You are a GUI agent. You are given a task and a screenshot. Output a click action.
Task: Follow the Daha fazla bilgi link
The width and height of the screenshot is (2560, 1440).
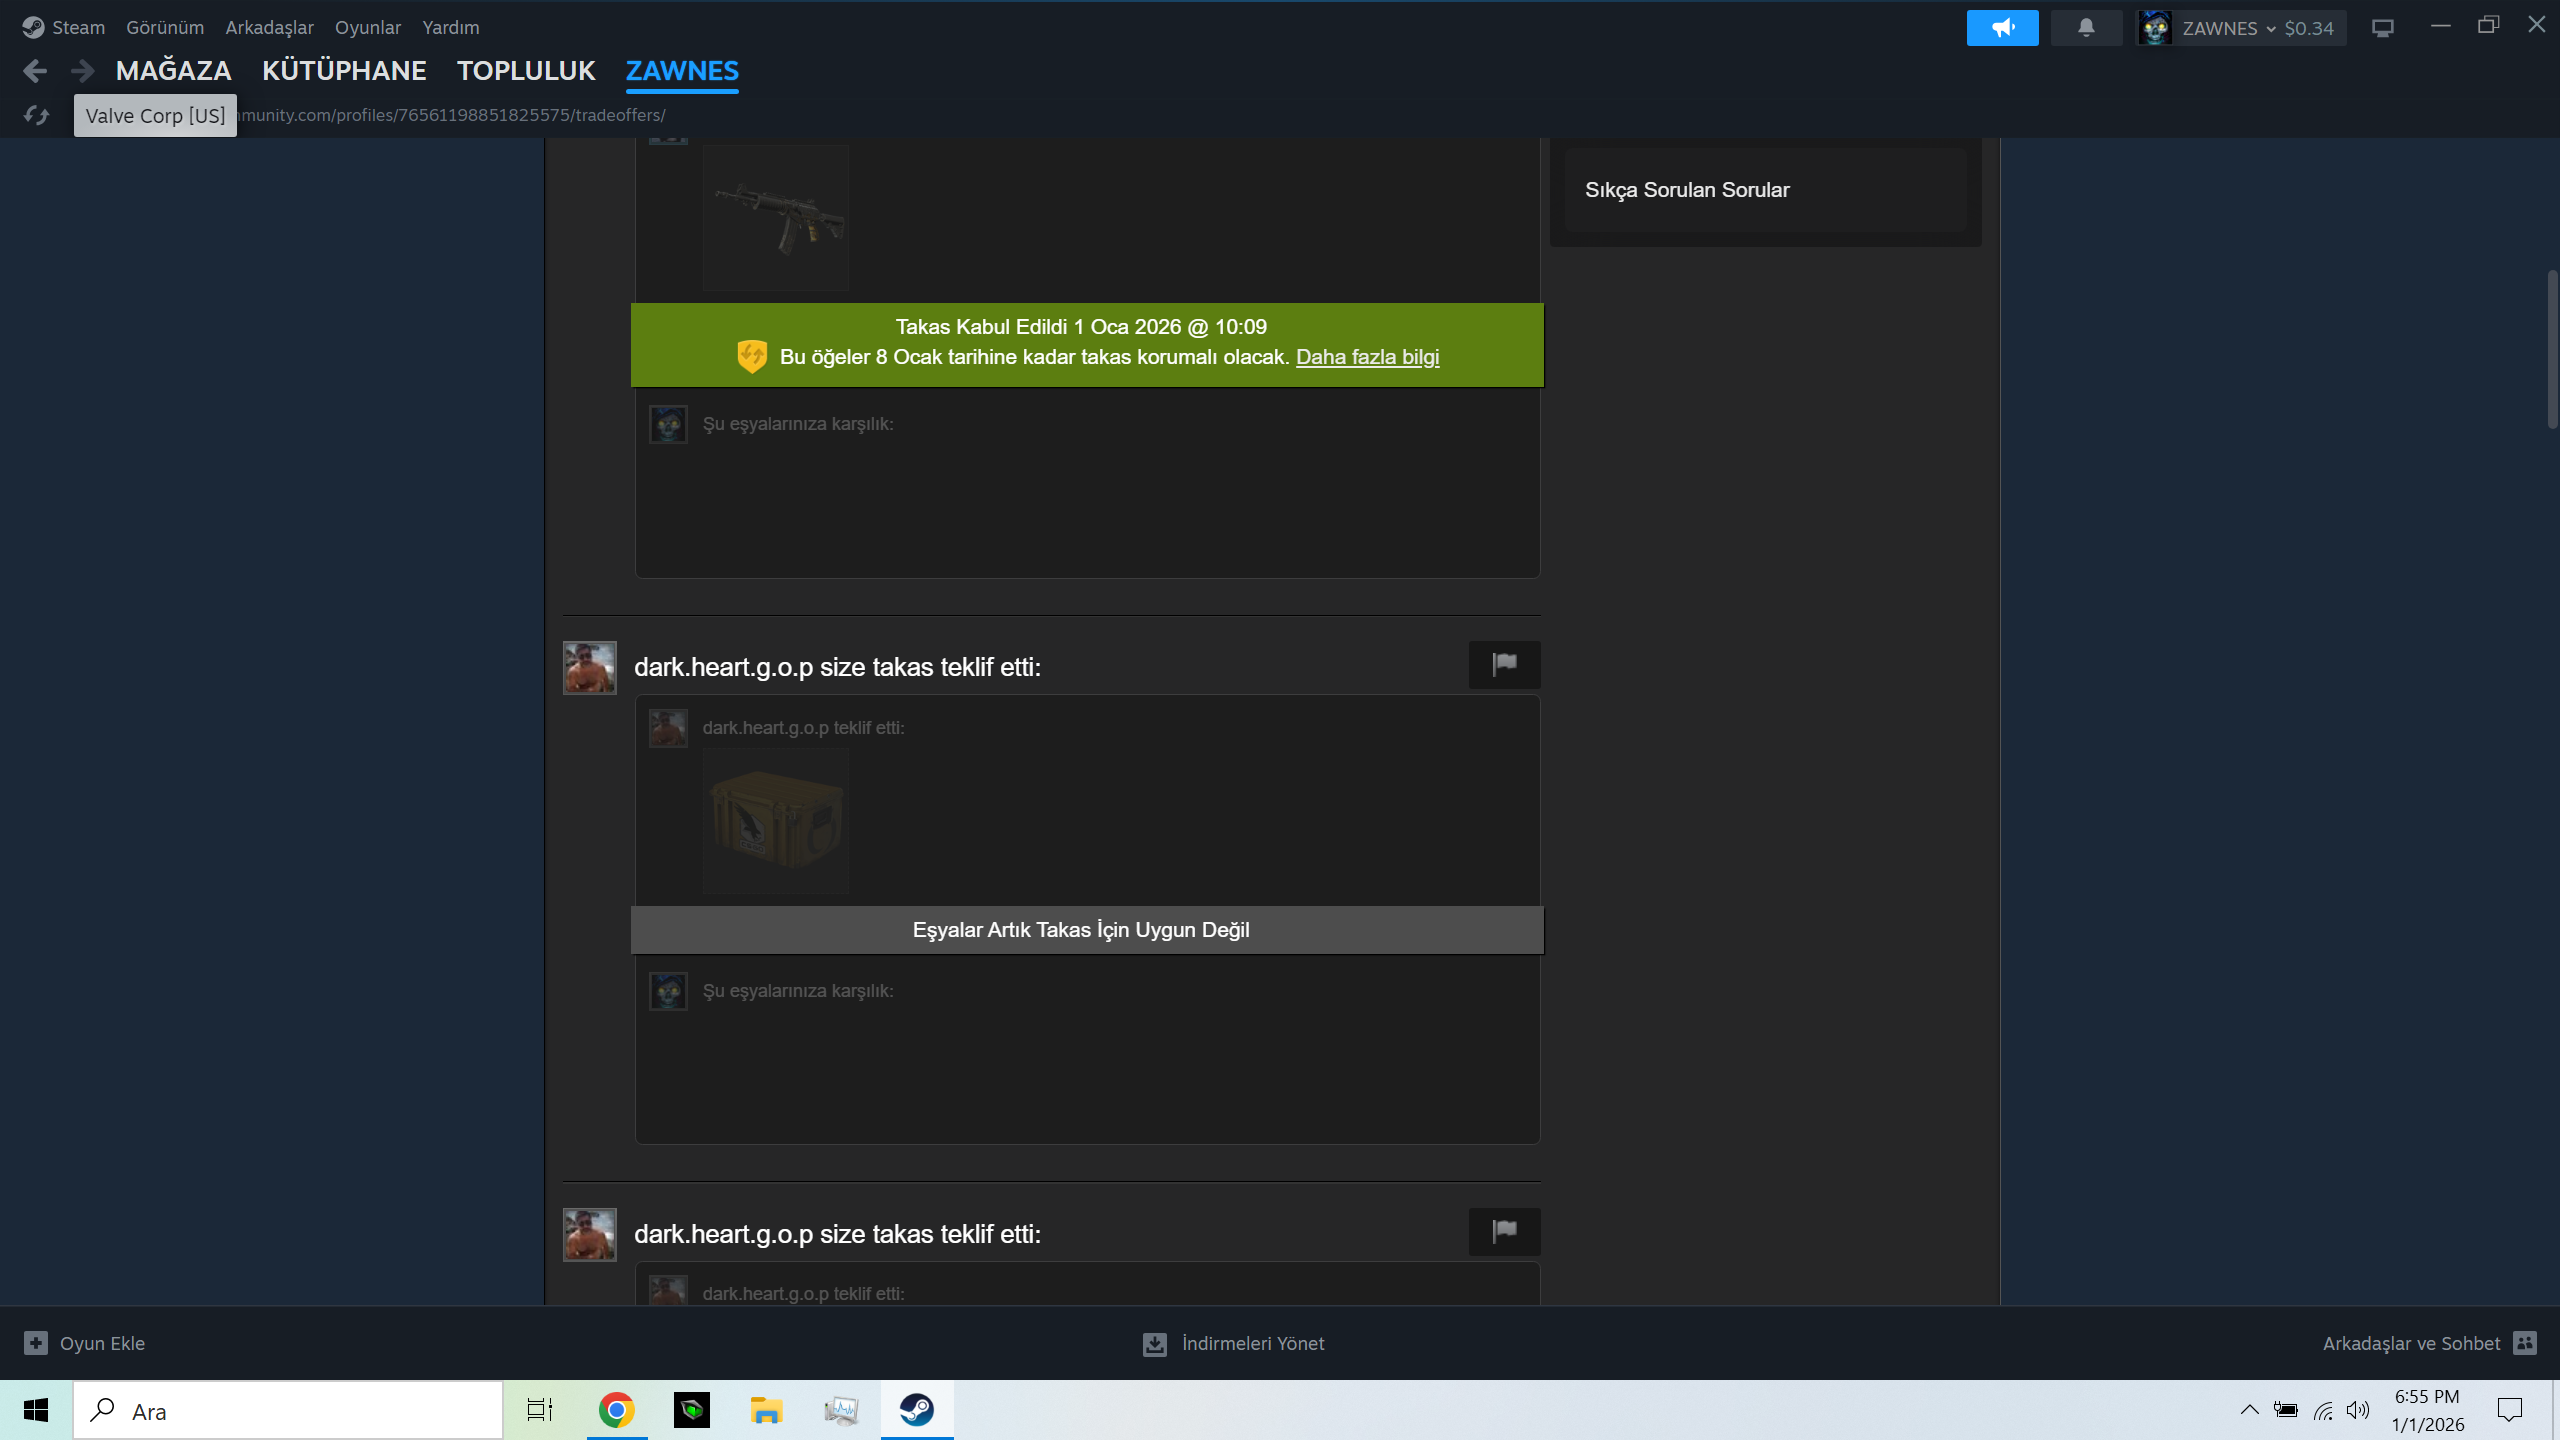pyautogui.click(x=1367, y=357)
